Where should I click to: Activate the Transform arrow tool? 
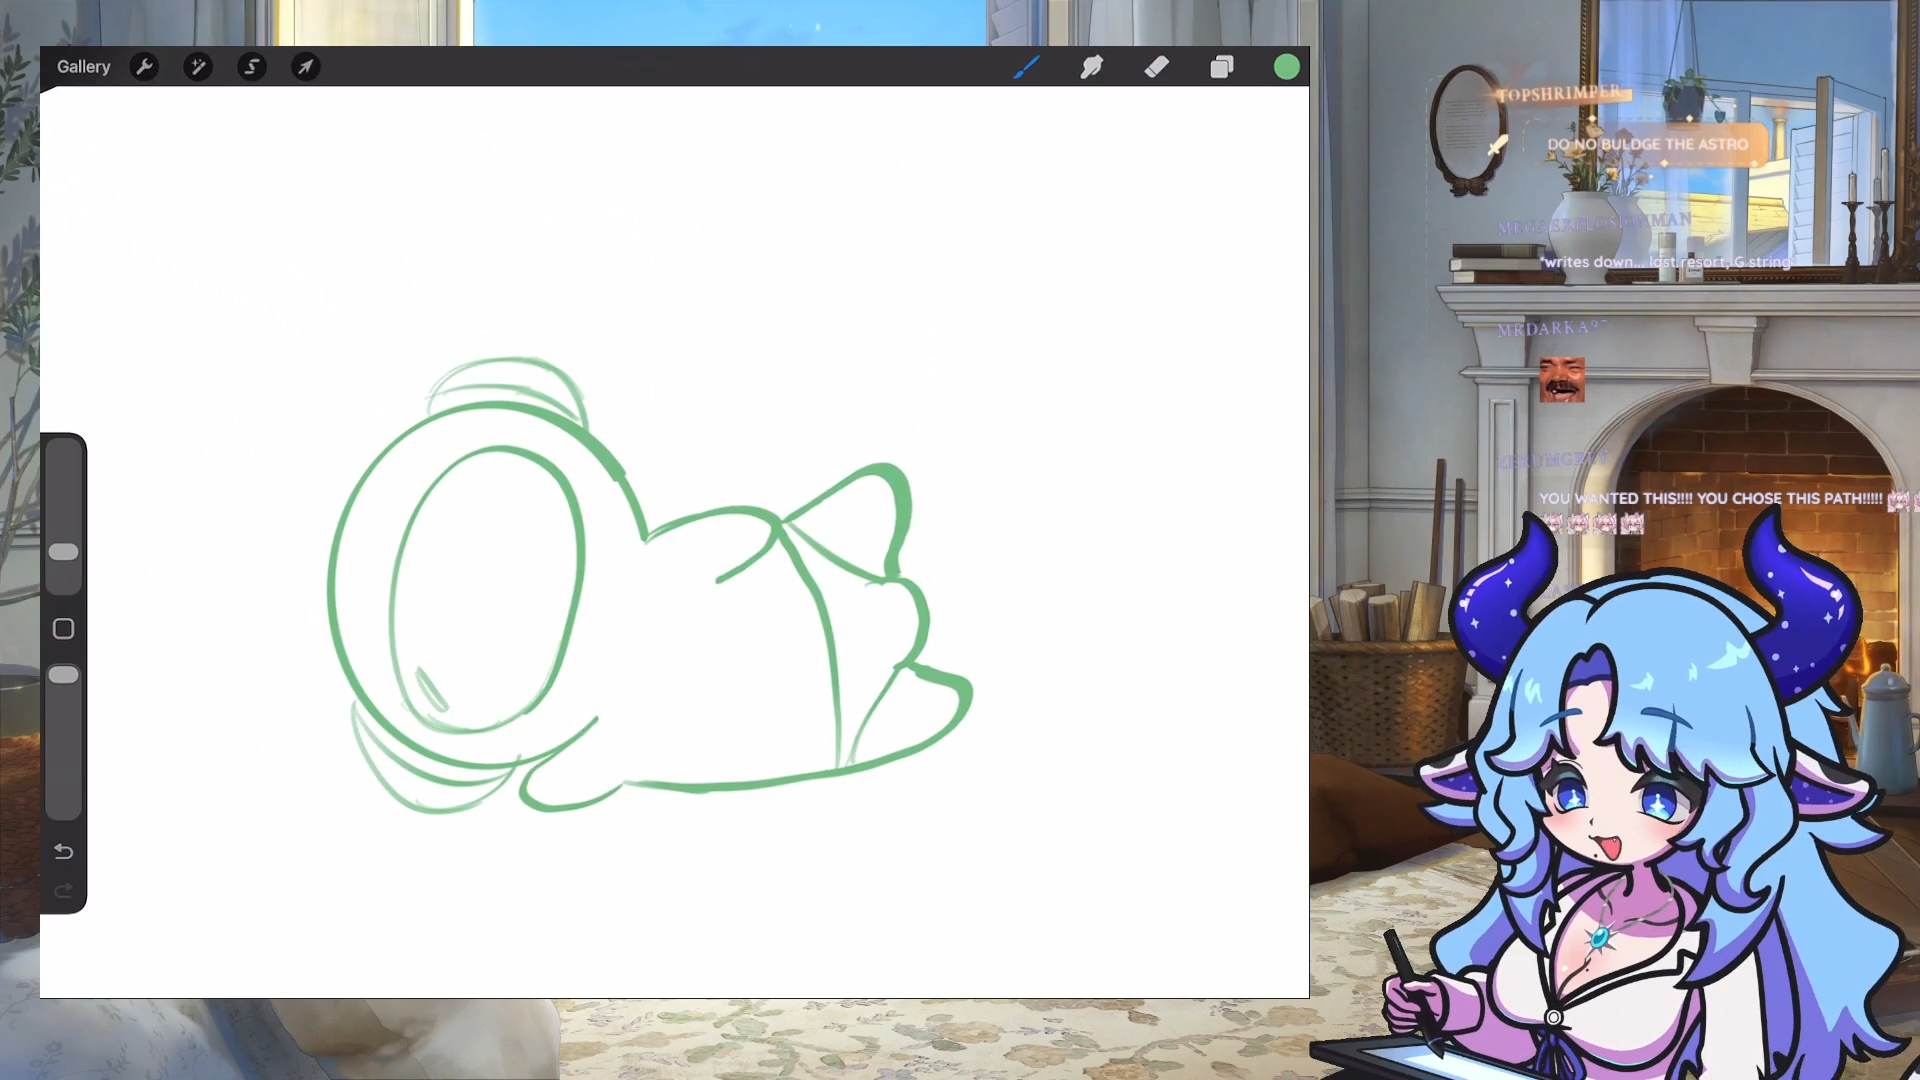(x=305, y=67)
